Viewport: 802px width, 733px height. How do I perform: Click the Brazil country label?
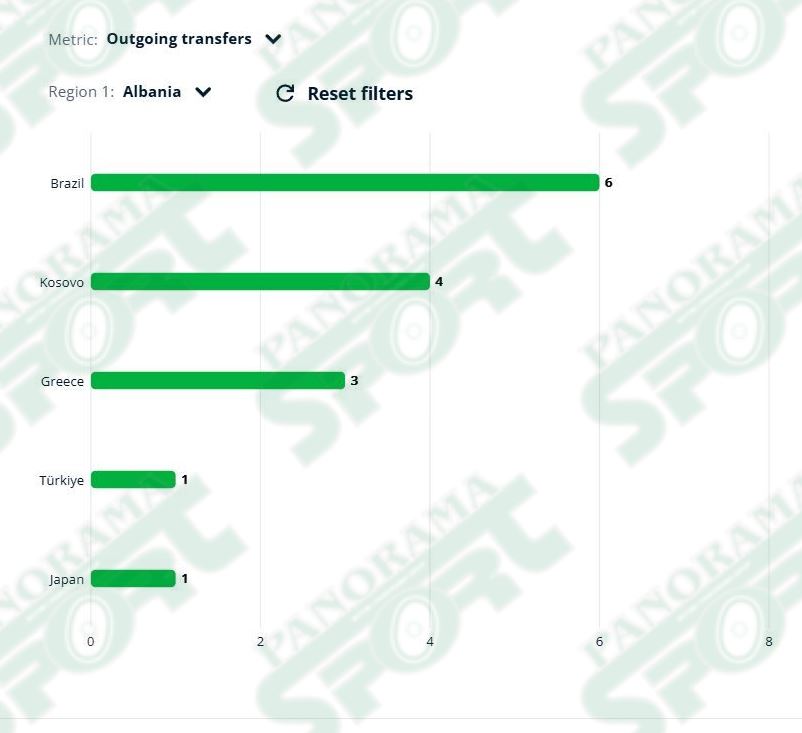[67, 183]
